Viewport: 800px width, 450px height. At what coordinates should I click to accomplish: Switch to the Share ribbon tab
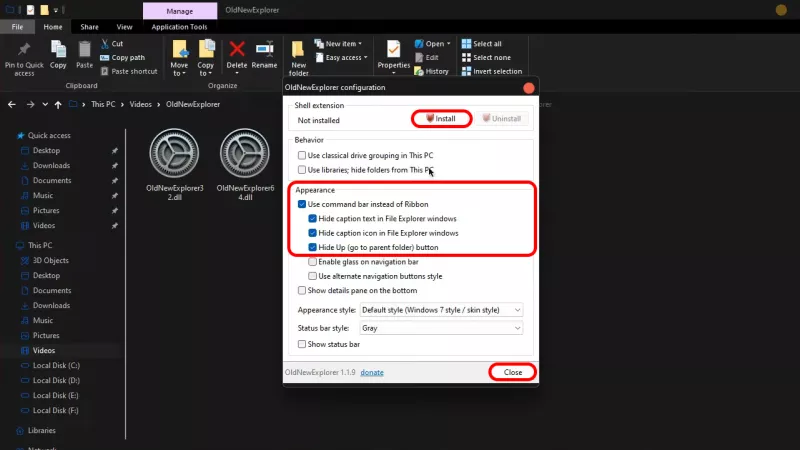(89, 27)
